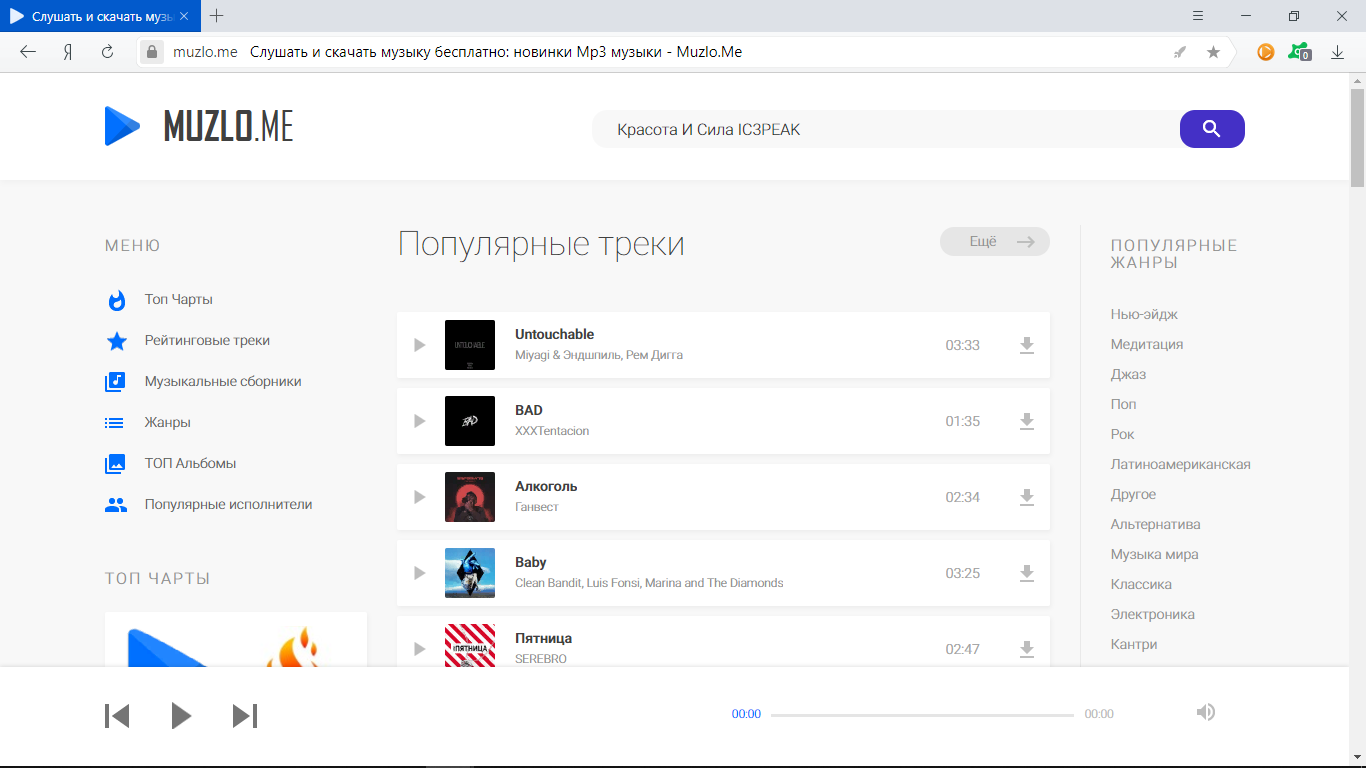Click the purple search button
The height and width of the screenshot is (768, 1366).
(1212, 129)
